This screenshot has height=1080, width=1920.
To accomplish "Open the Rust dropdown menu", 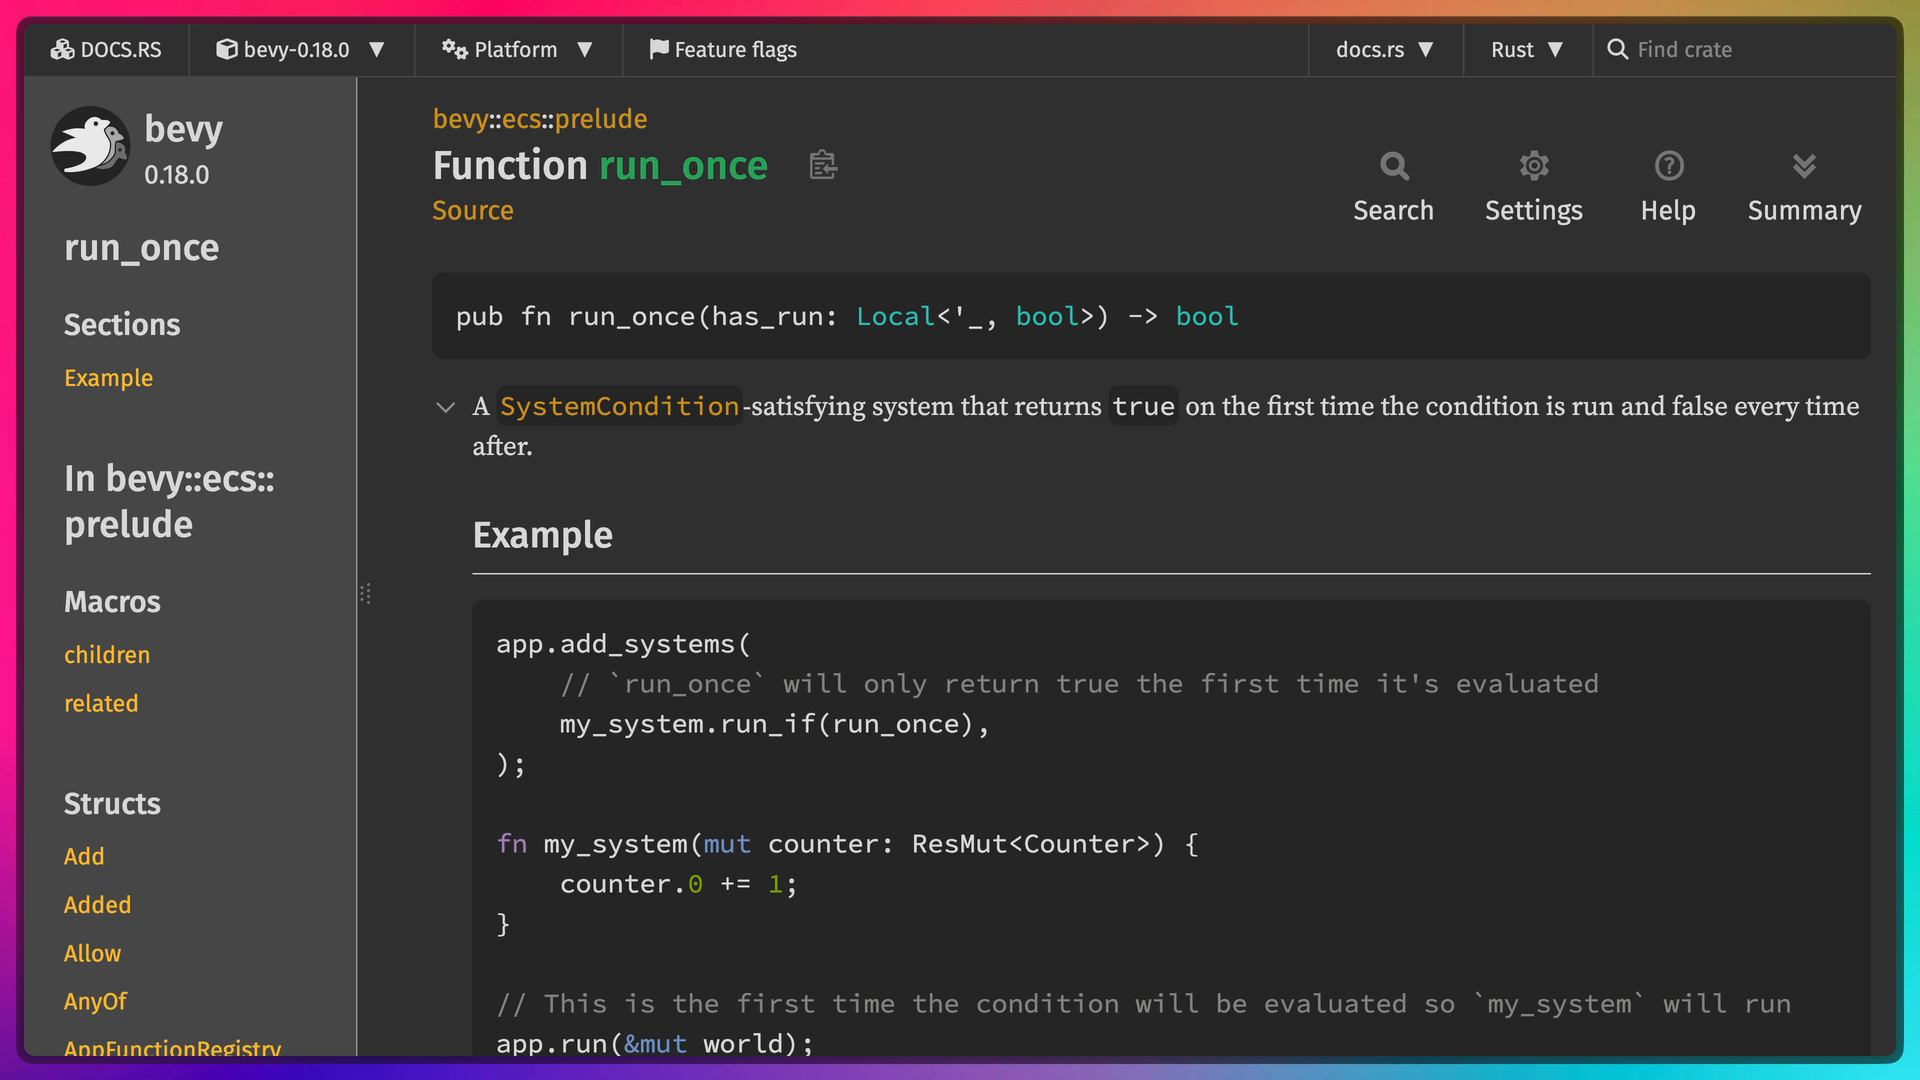I will (1526, 49).
